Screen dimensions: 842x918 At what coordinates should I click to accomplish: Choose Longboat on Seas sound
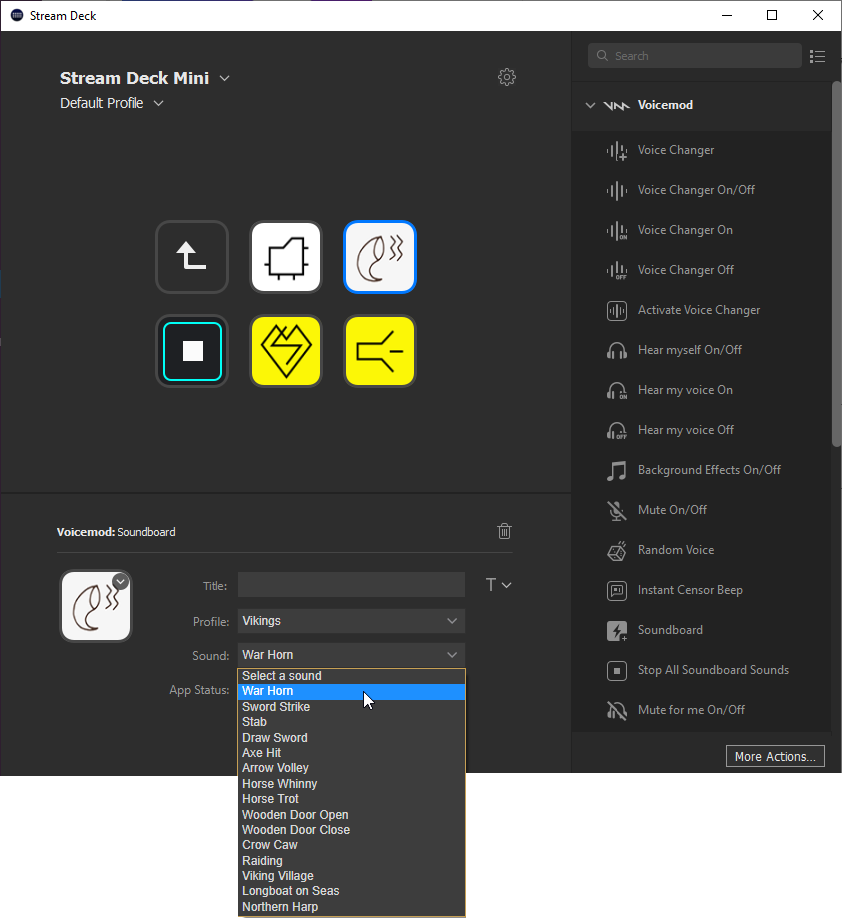[x=351, y=891]
